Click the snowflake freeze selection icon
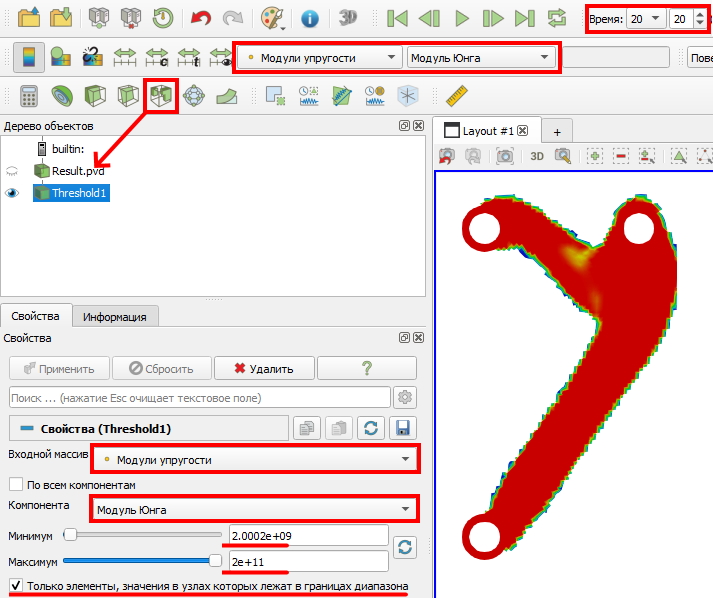 (x=407, y=96)
